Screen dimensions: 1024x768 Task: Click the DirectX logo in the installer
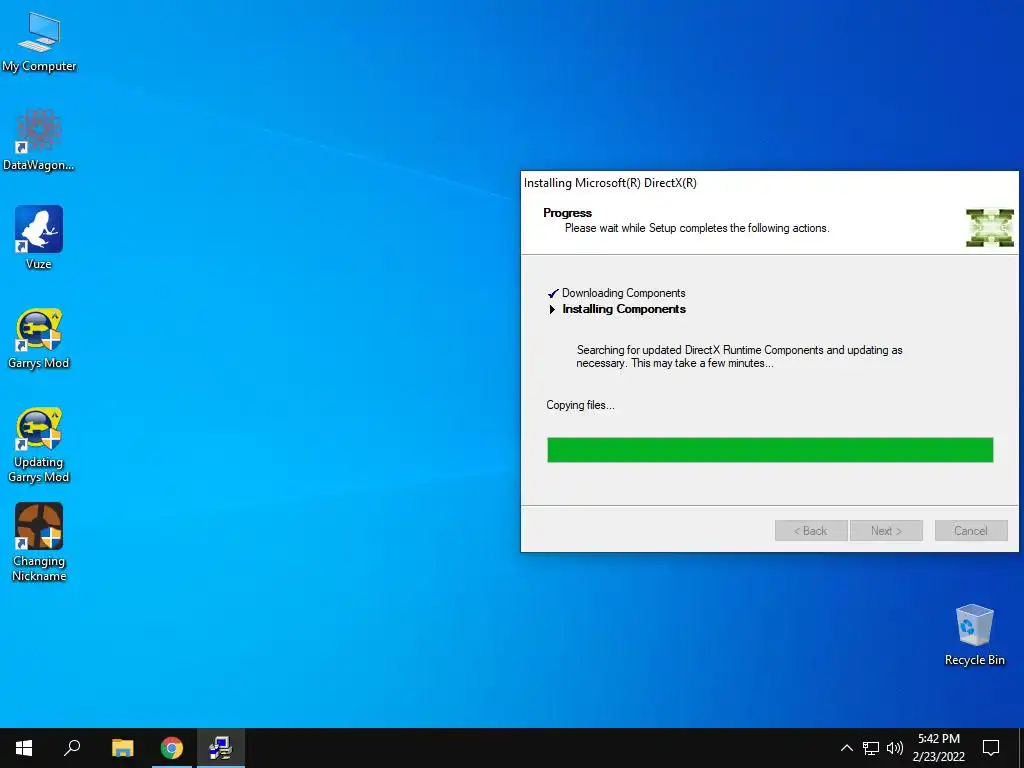990,228
